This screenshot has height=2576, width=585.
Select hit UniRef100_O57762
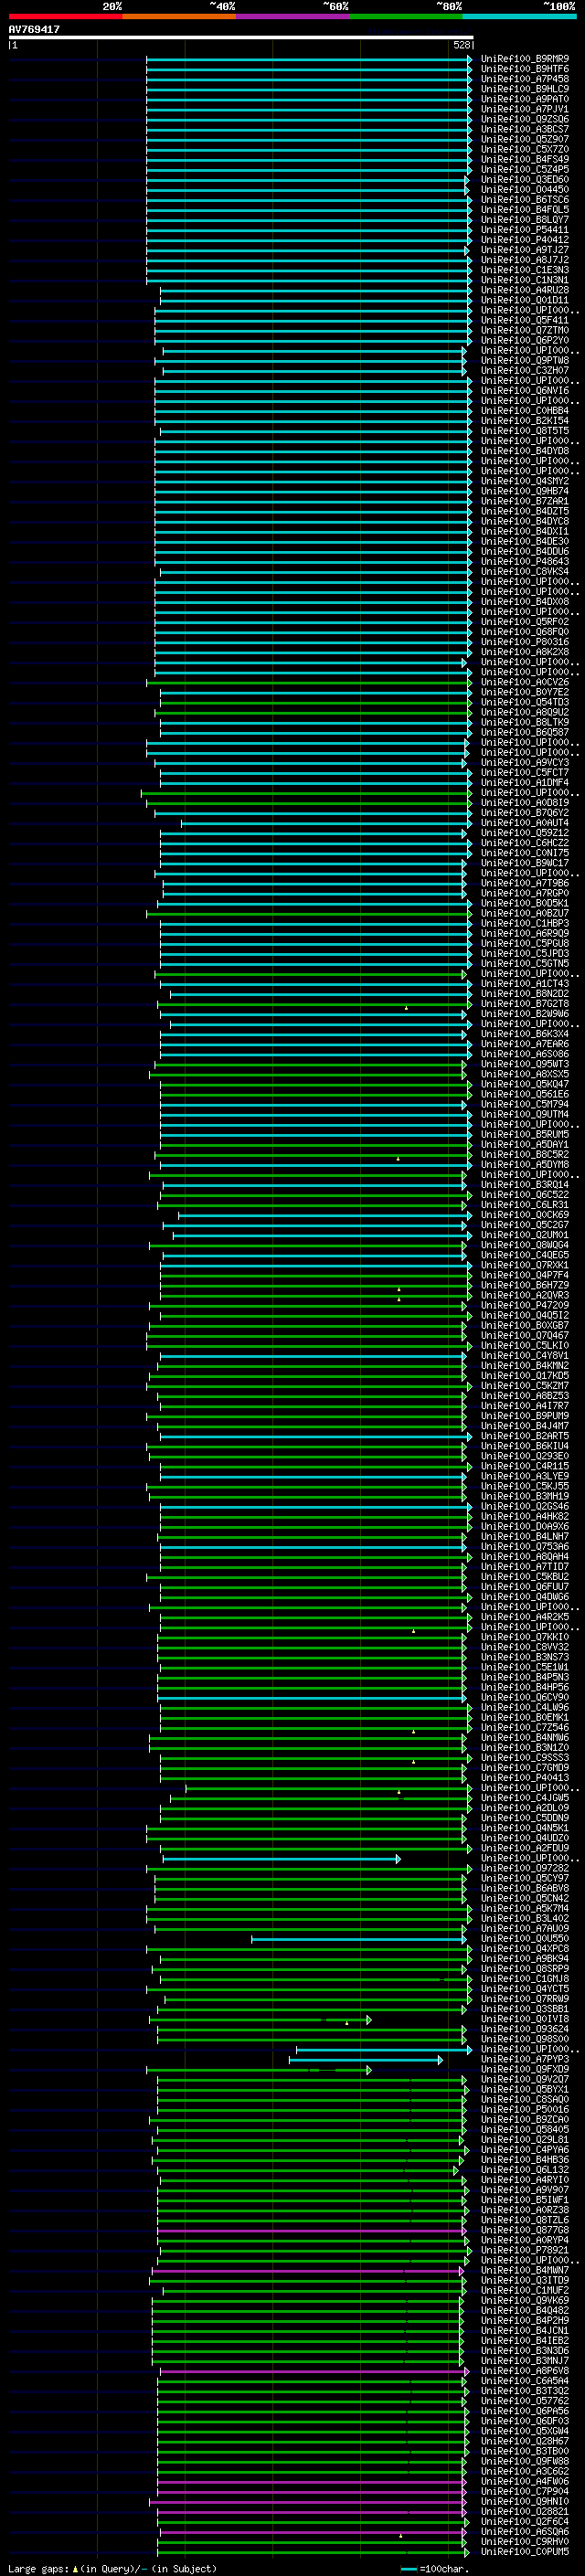coord(525,2401)
